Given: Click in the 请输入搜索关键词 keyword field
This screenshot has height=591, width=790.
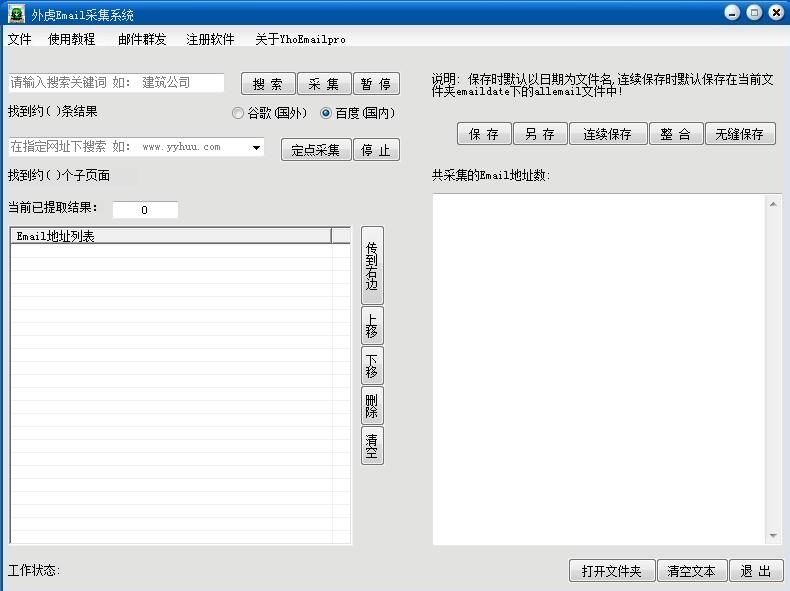Looking at the screenshot, I should click(116, 83).
